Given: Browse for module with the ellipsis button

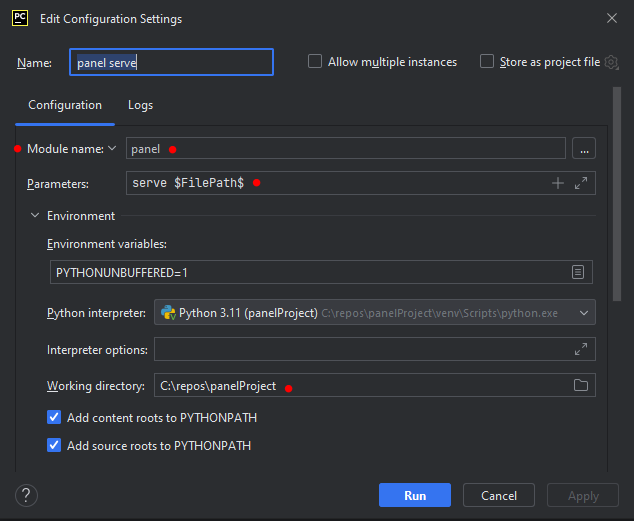Looking at the screenshot, I should tap(584, 148).
